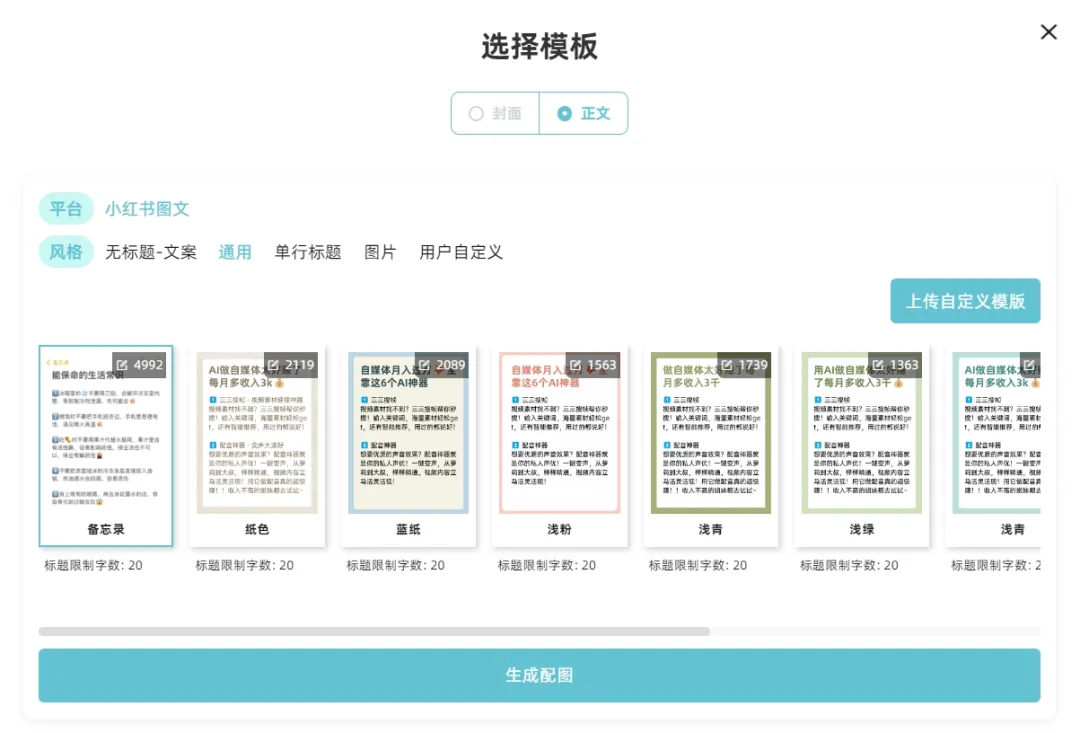Switch to the 通用 style tab

[235, 252]
